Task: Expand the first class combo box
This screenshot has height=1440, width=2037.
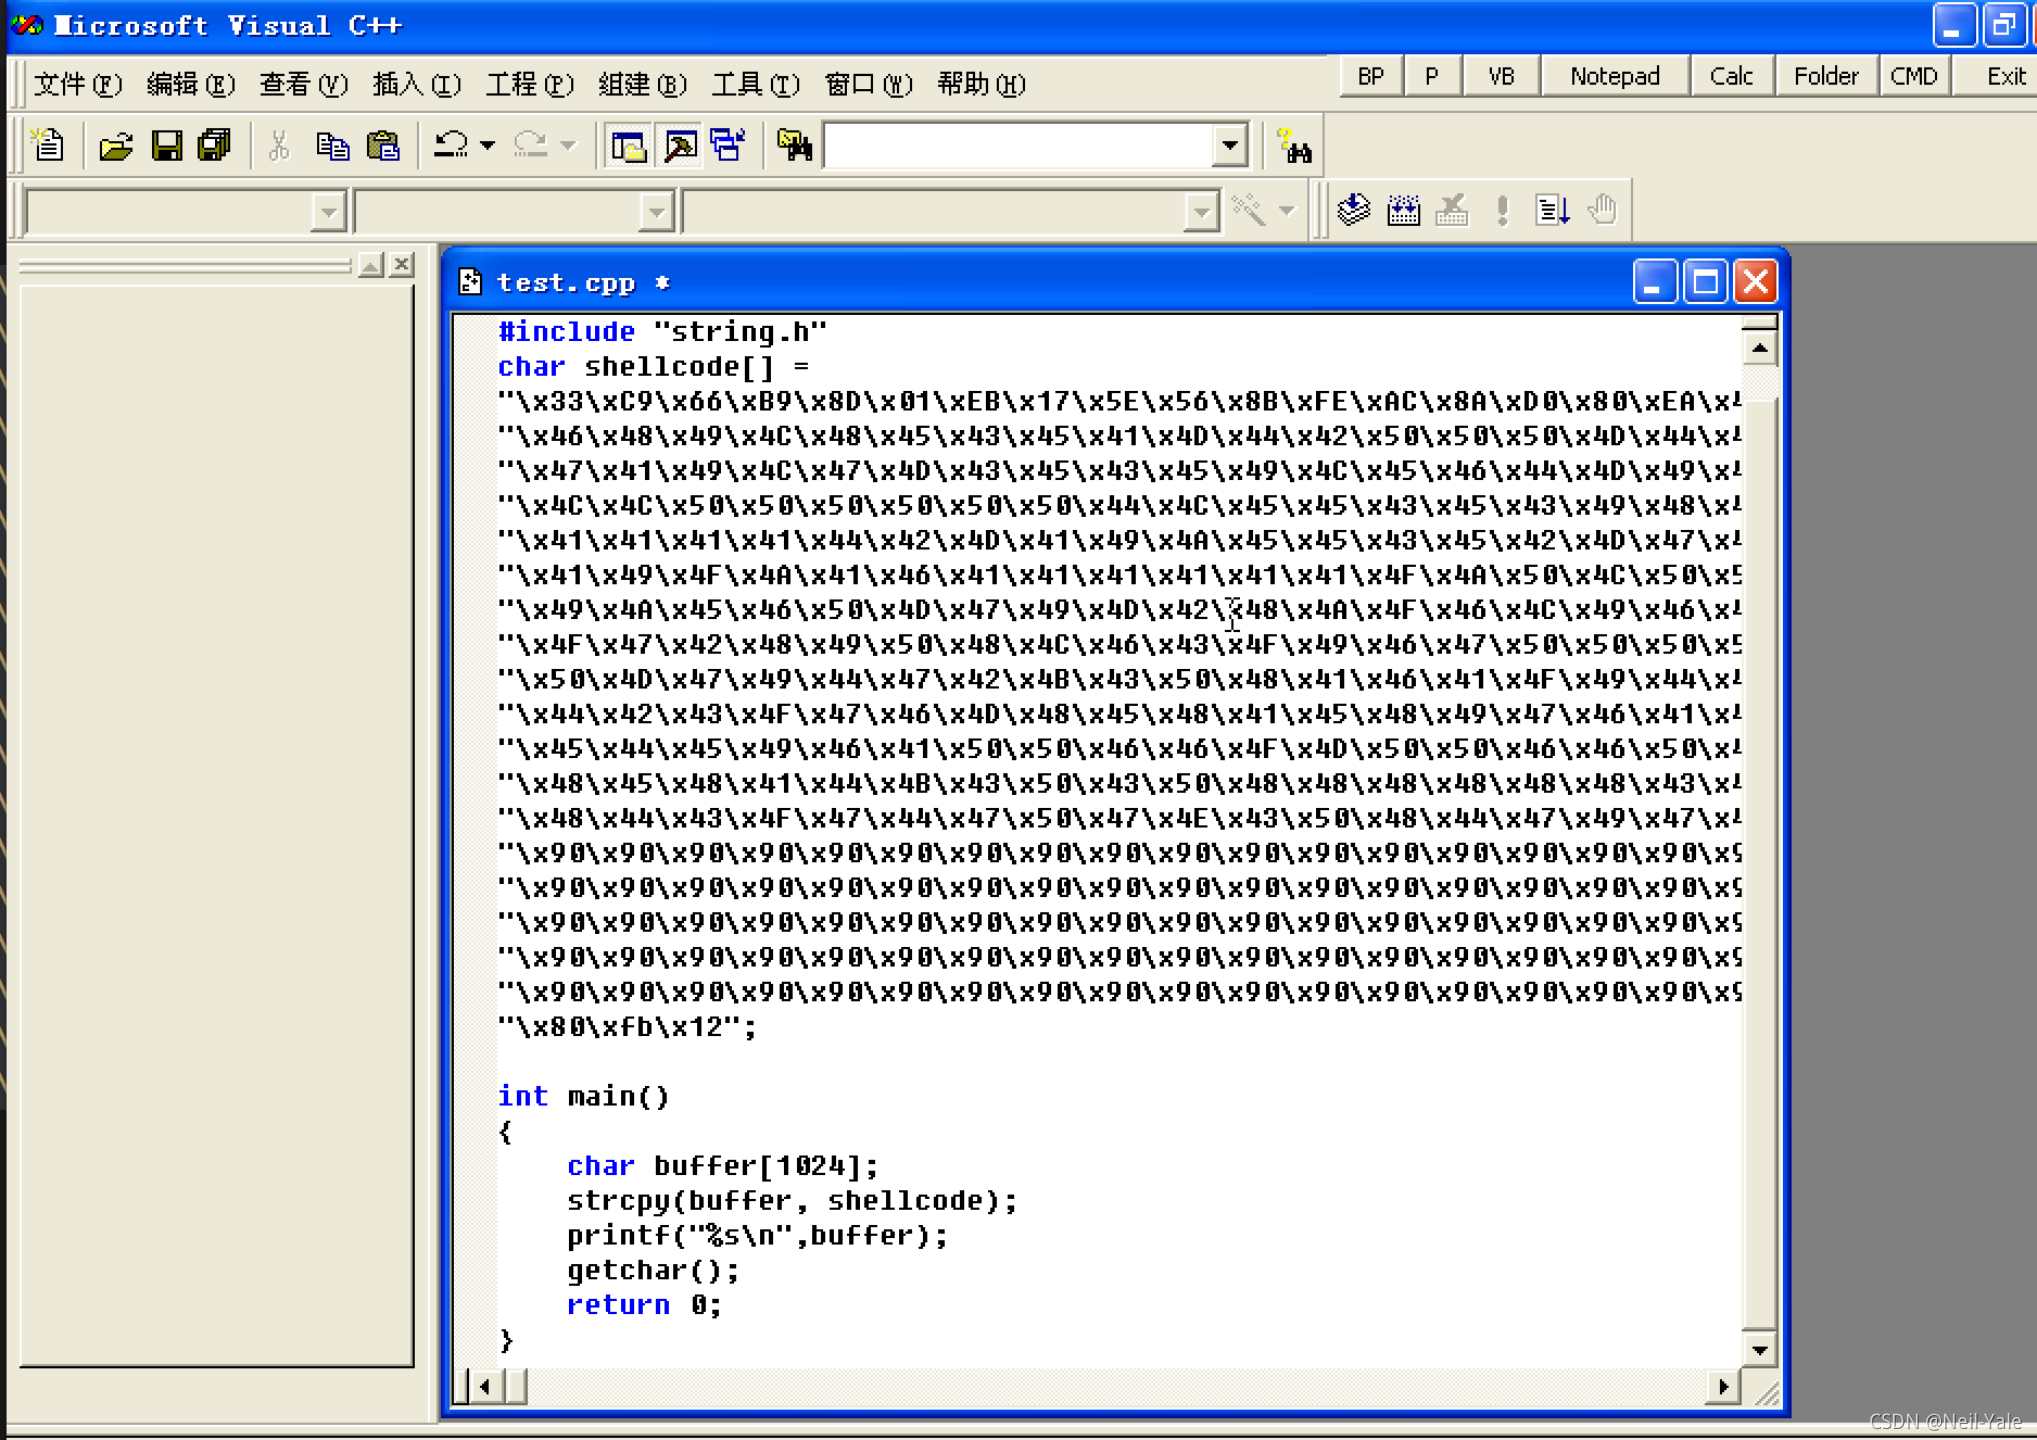Action: [327, 212]
